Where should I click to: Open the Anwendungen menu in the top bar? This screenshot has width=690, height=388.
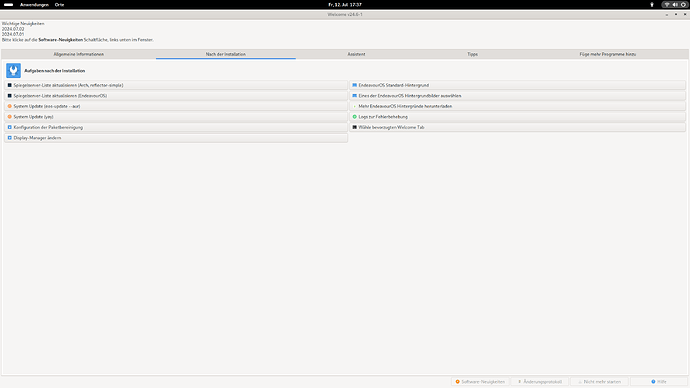coord(34,4)
